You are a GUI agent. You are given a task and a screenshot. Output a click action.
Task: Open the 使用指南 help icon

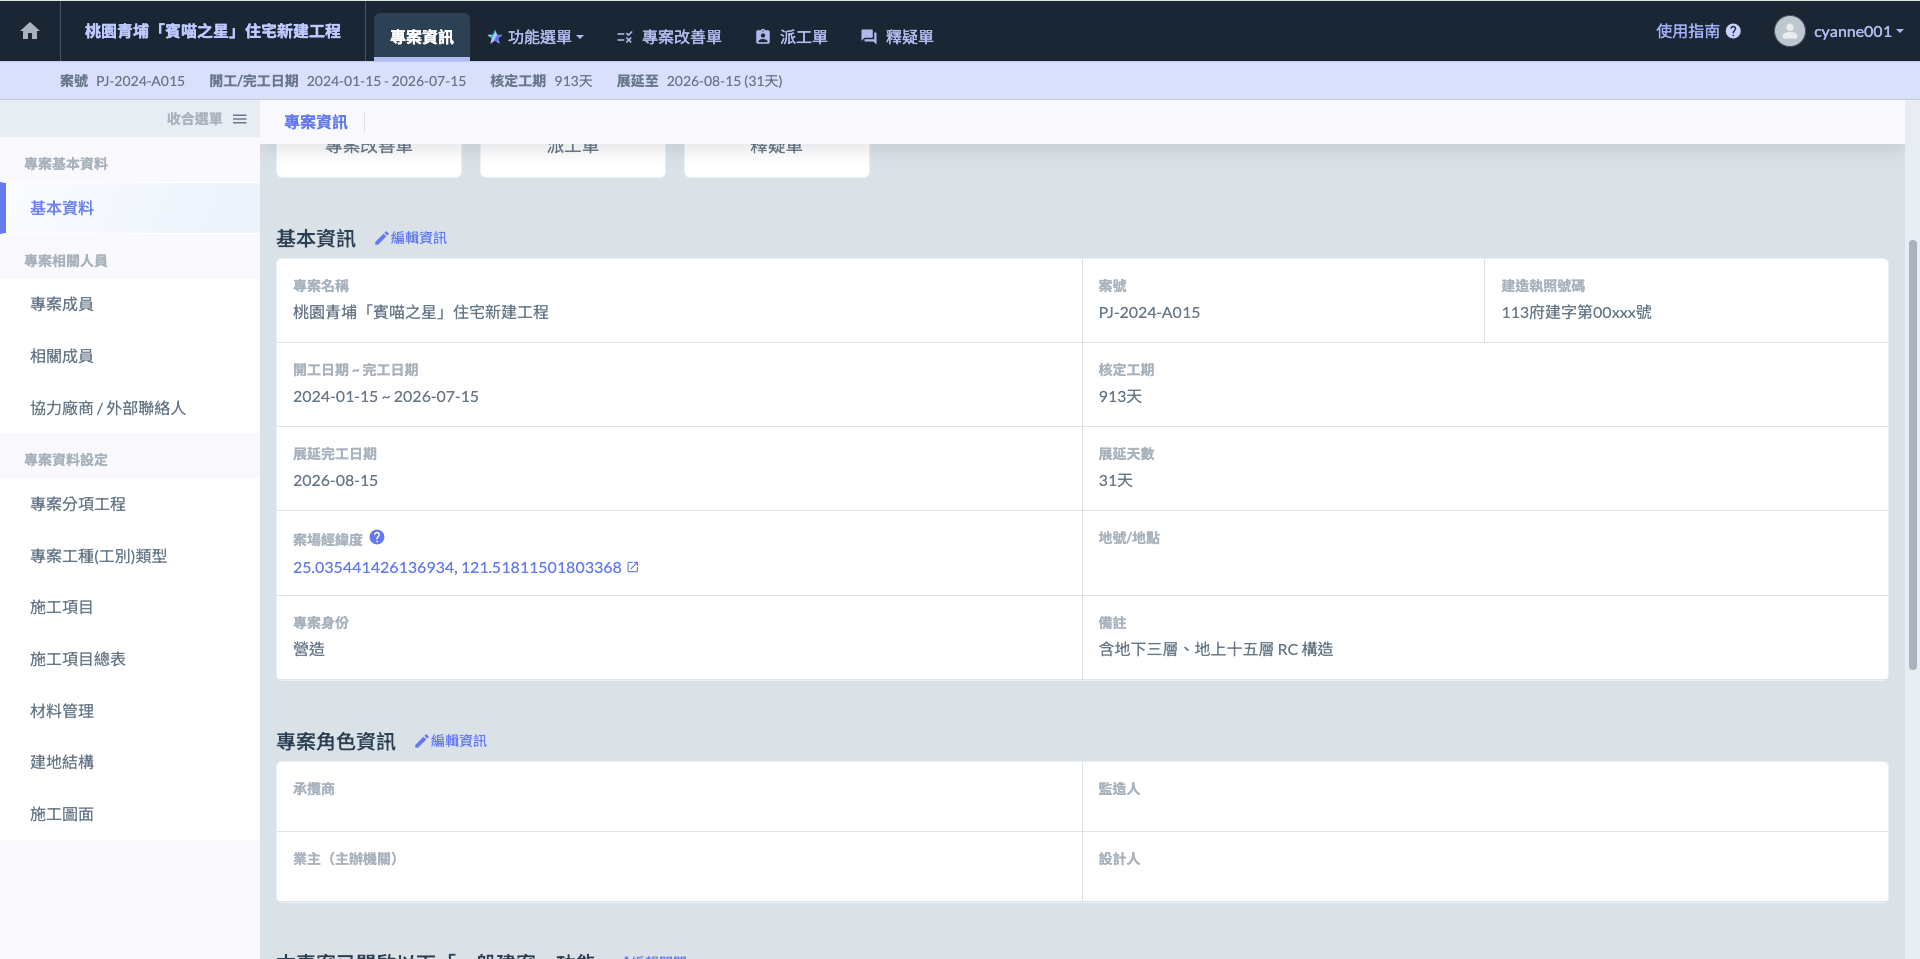coord(1733,31)
